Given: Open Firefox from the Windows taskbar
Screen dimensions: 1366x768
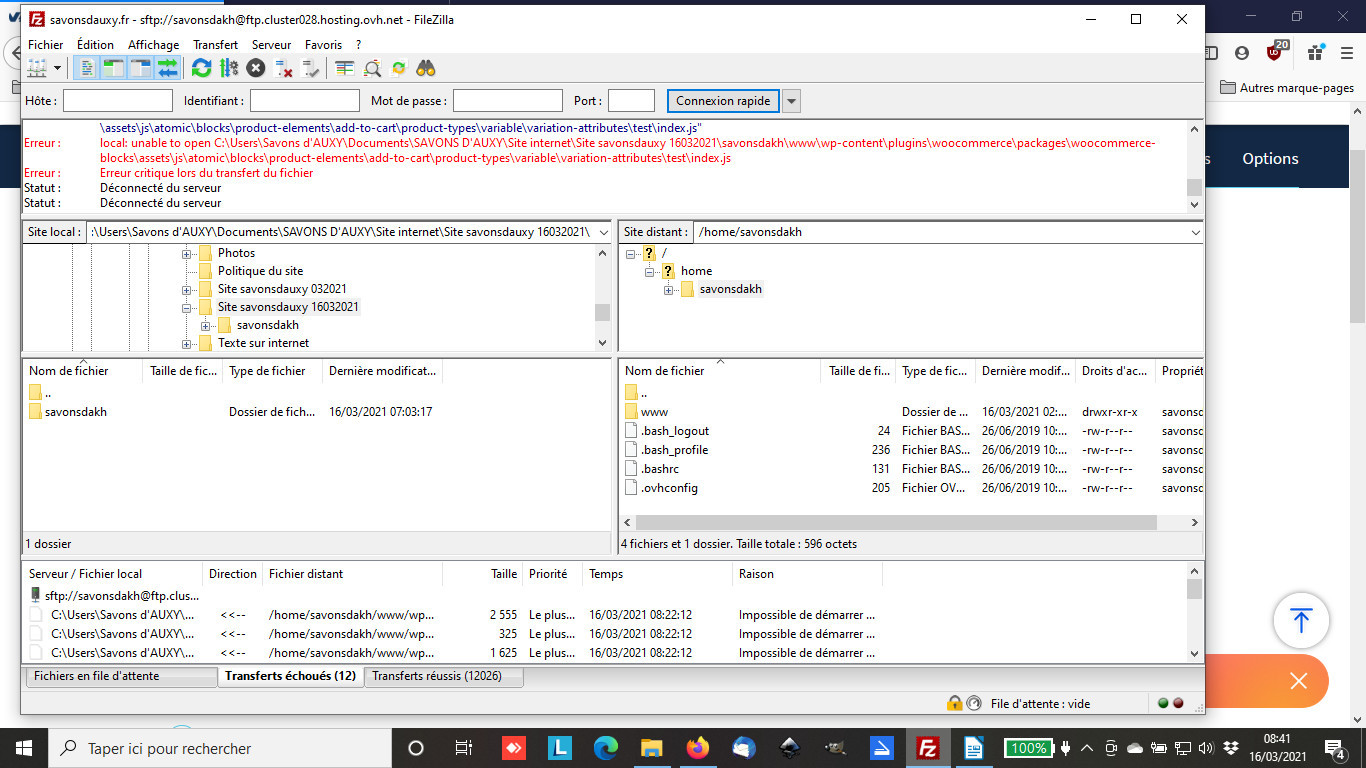Looking at the screenshot, I should 696,748.
